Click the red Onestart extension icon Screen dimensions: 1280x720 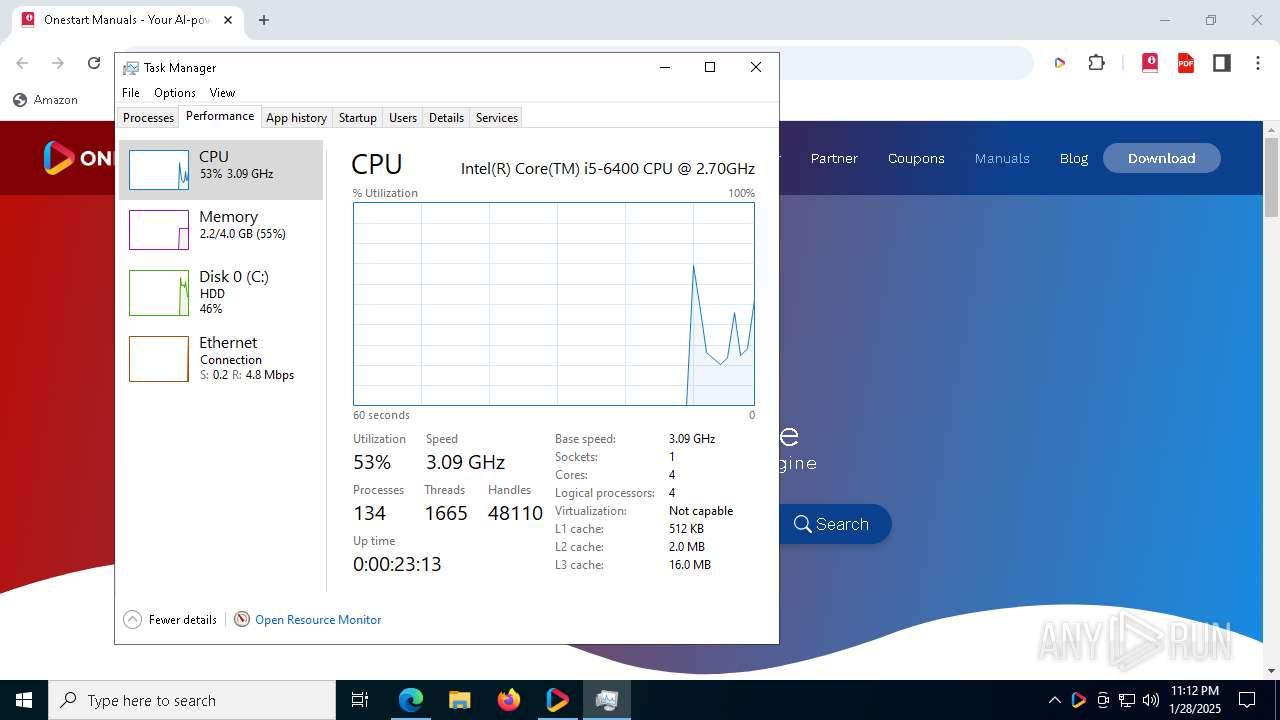(1150, 63)
